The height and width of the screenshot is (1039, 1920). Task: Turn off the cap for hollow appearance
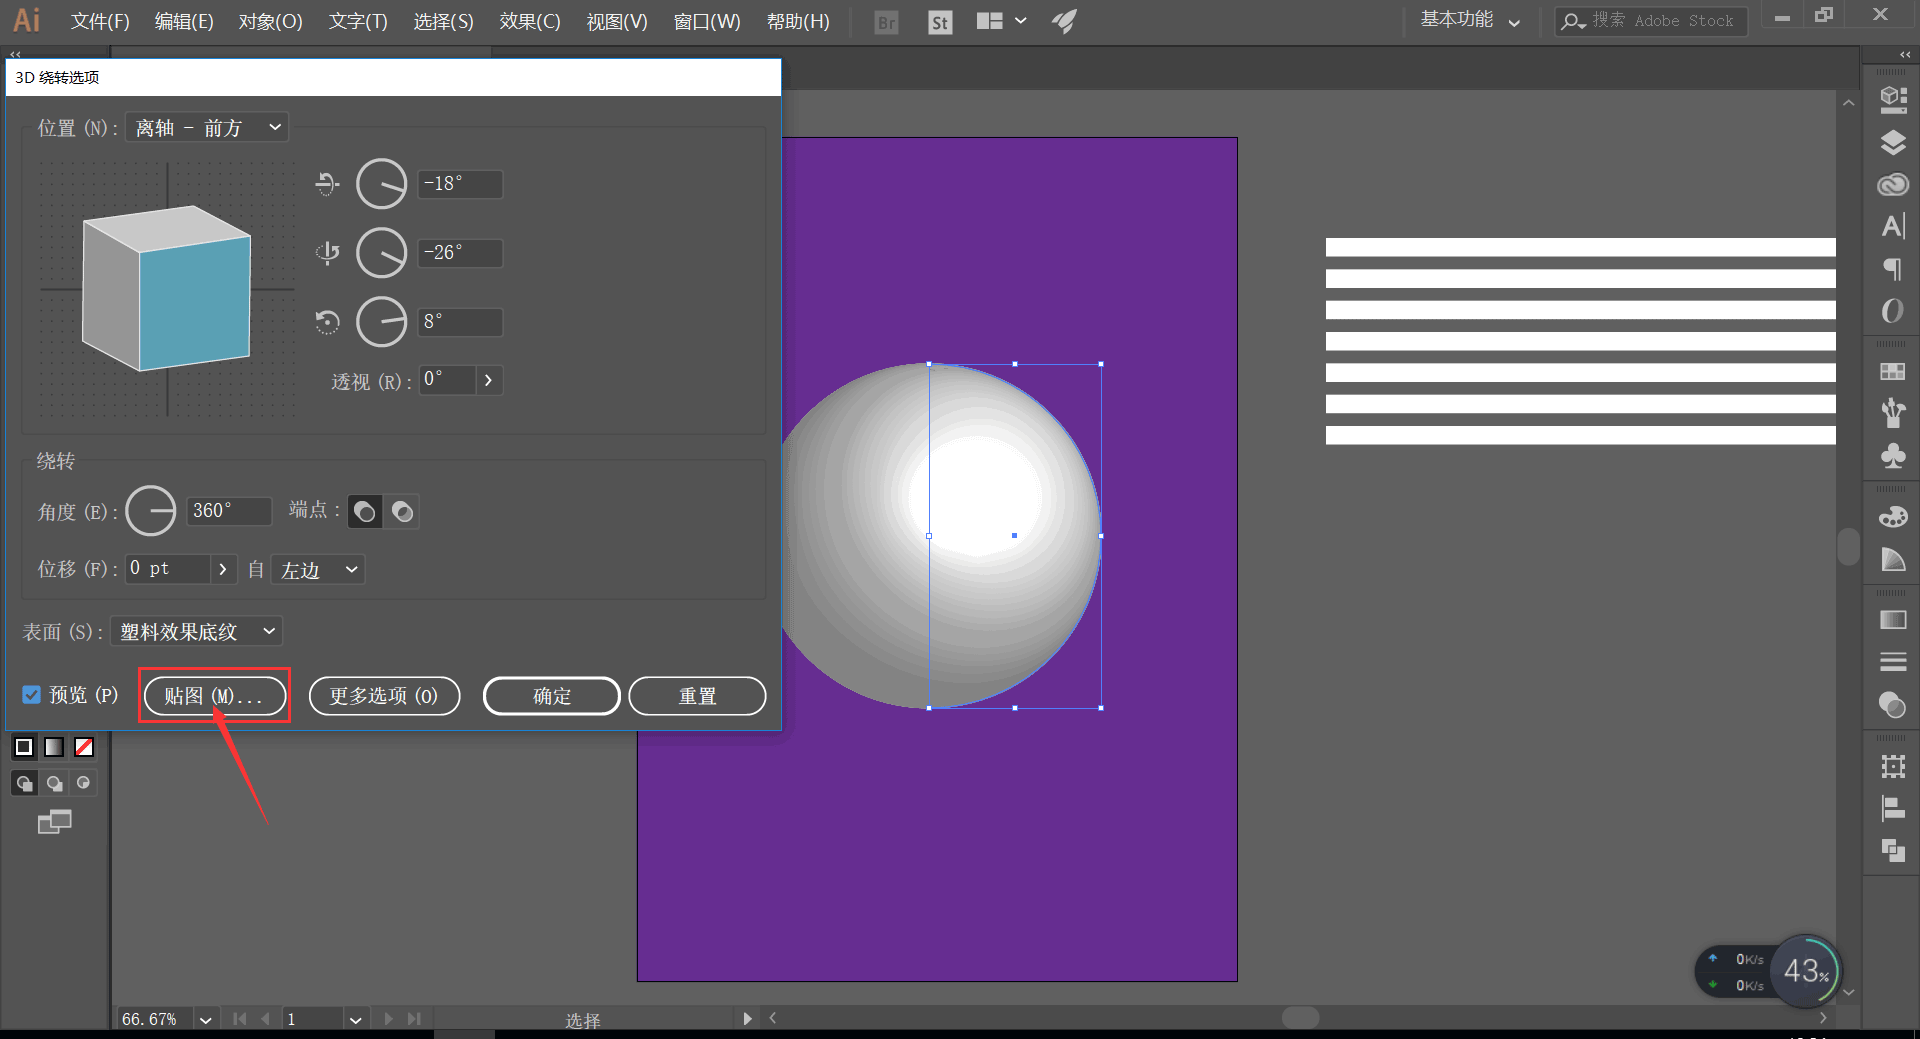pyautogui.click(x=402, y=512)
